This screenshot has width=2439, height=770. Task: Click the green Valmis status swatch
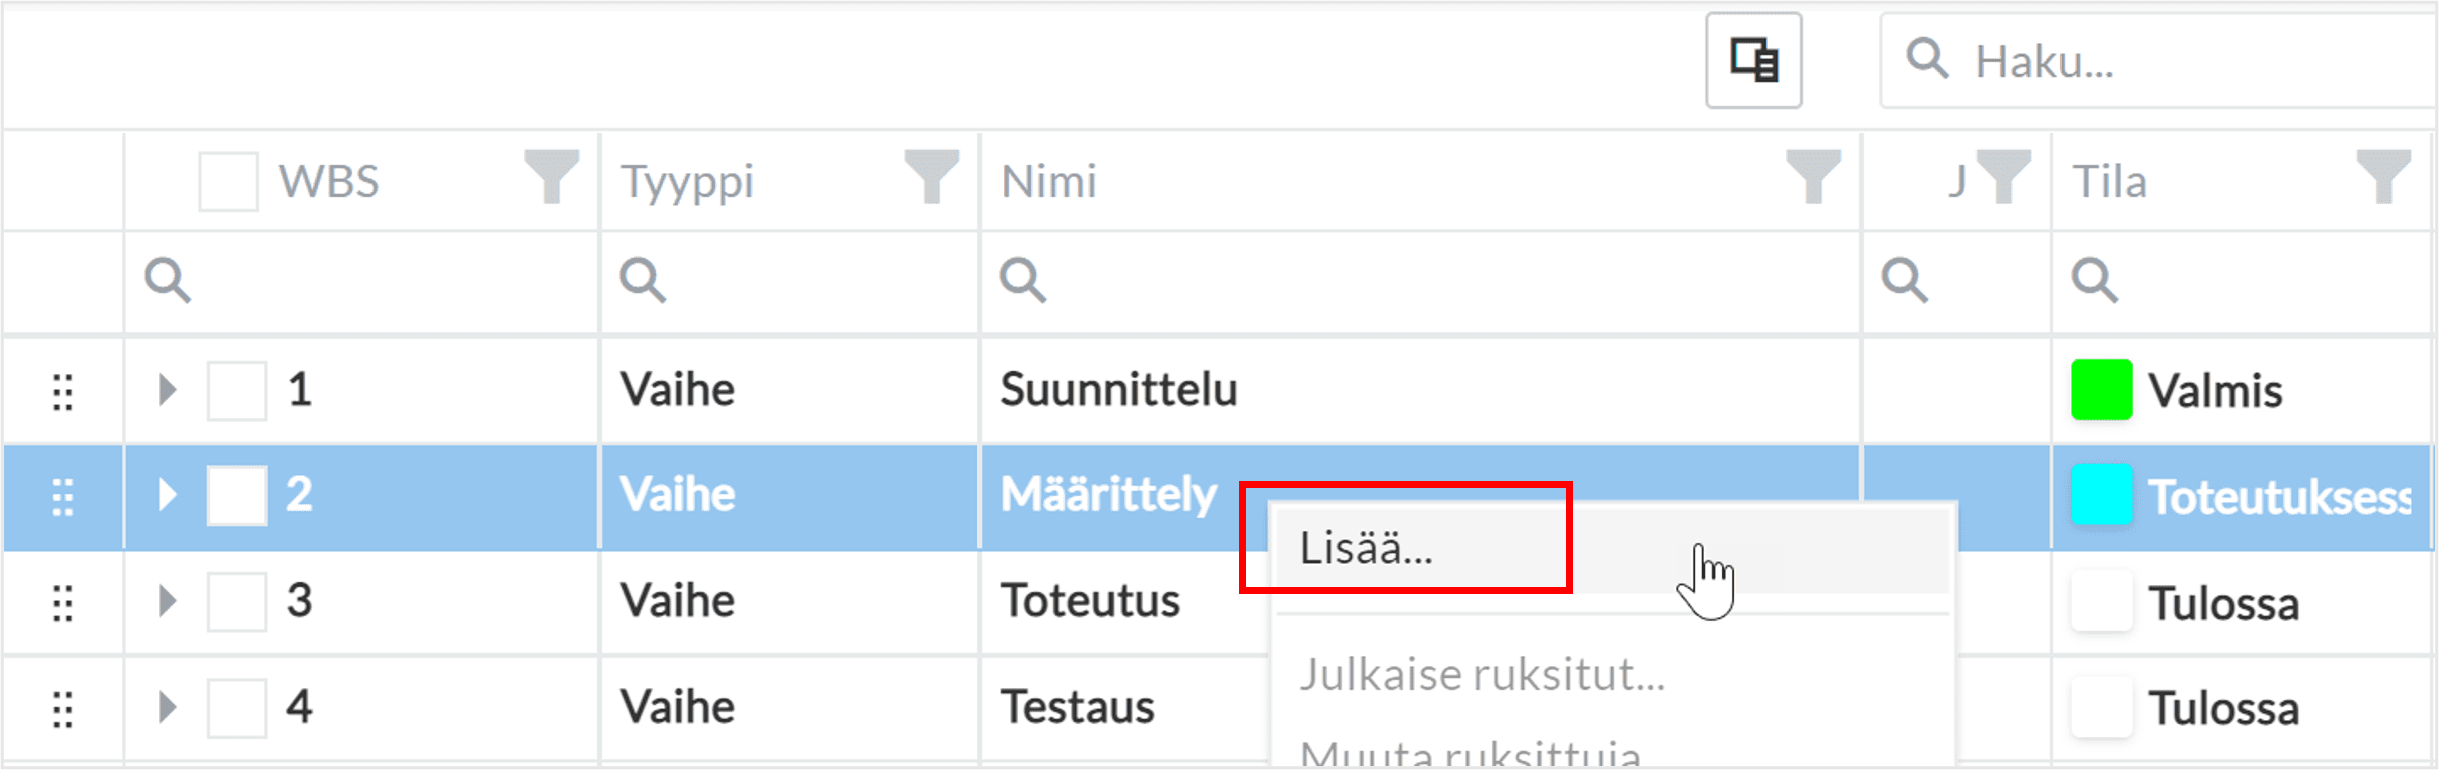(2101, 390)
